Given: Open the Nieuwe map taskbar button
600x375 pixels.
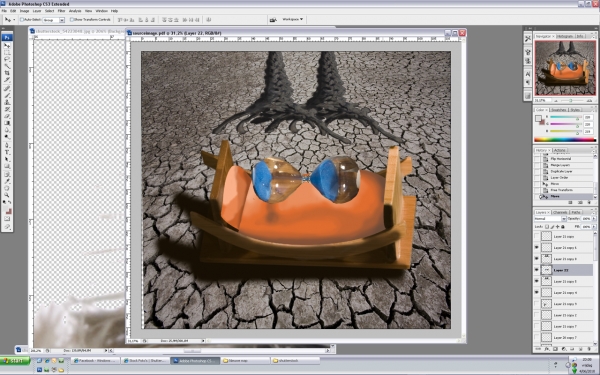Looking at the screenshot, I should [x=245, y=360].
